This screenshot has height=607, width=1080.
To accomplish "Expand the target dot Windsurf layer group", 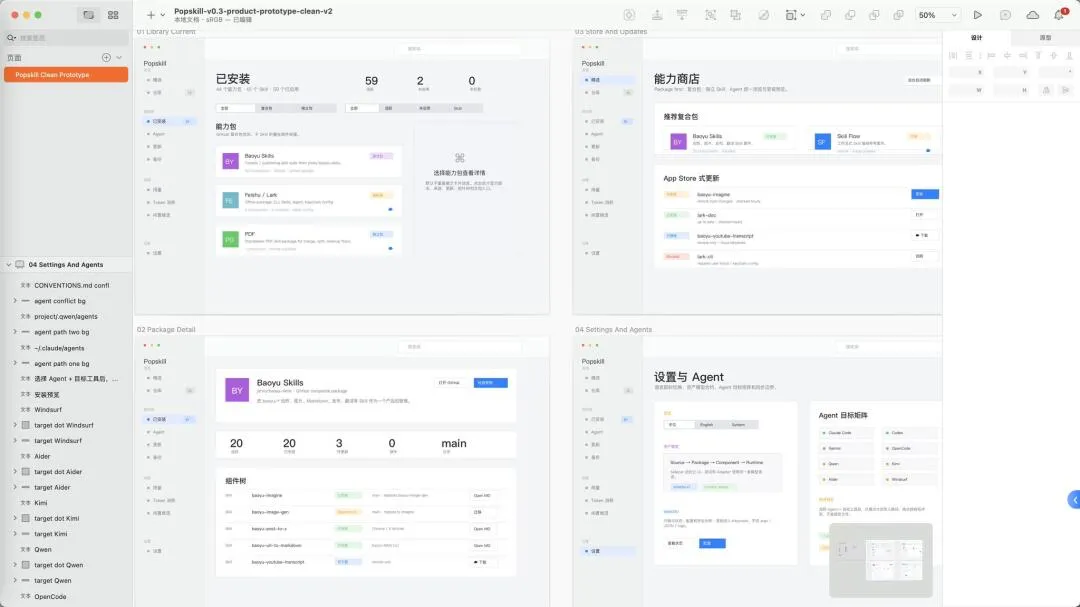I will pyautogui.click(x=15, y=425).
